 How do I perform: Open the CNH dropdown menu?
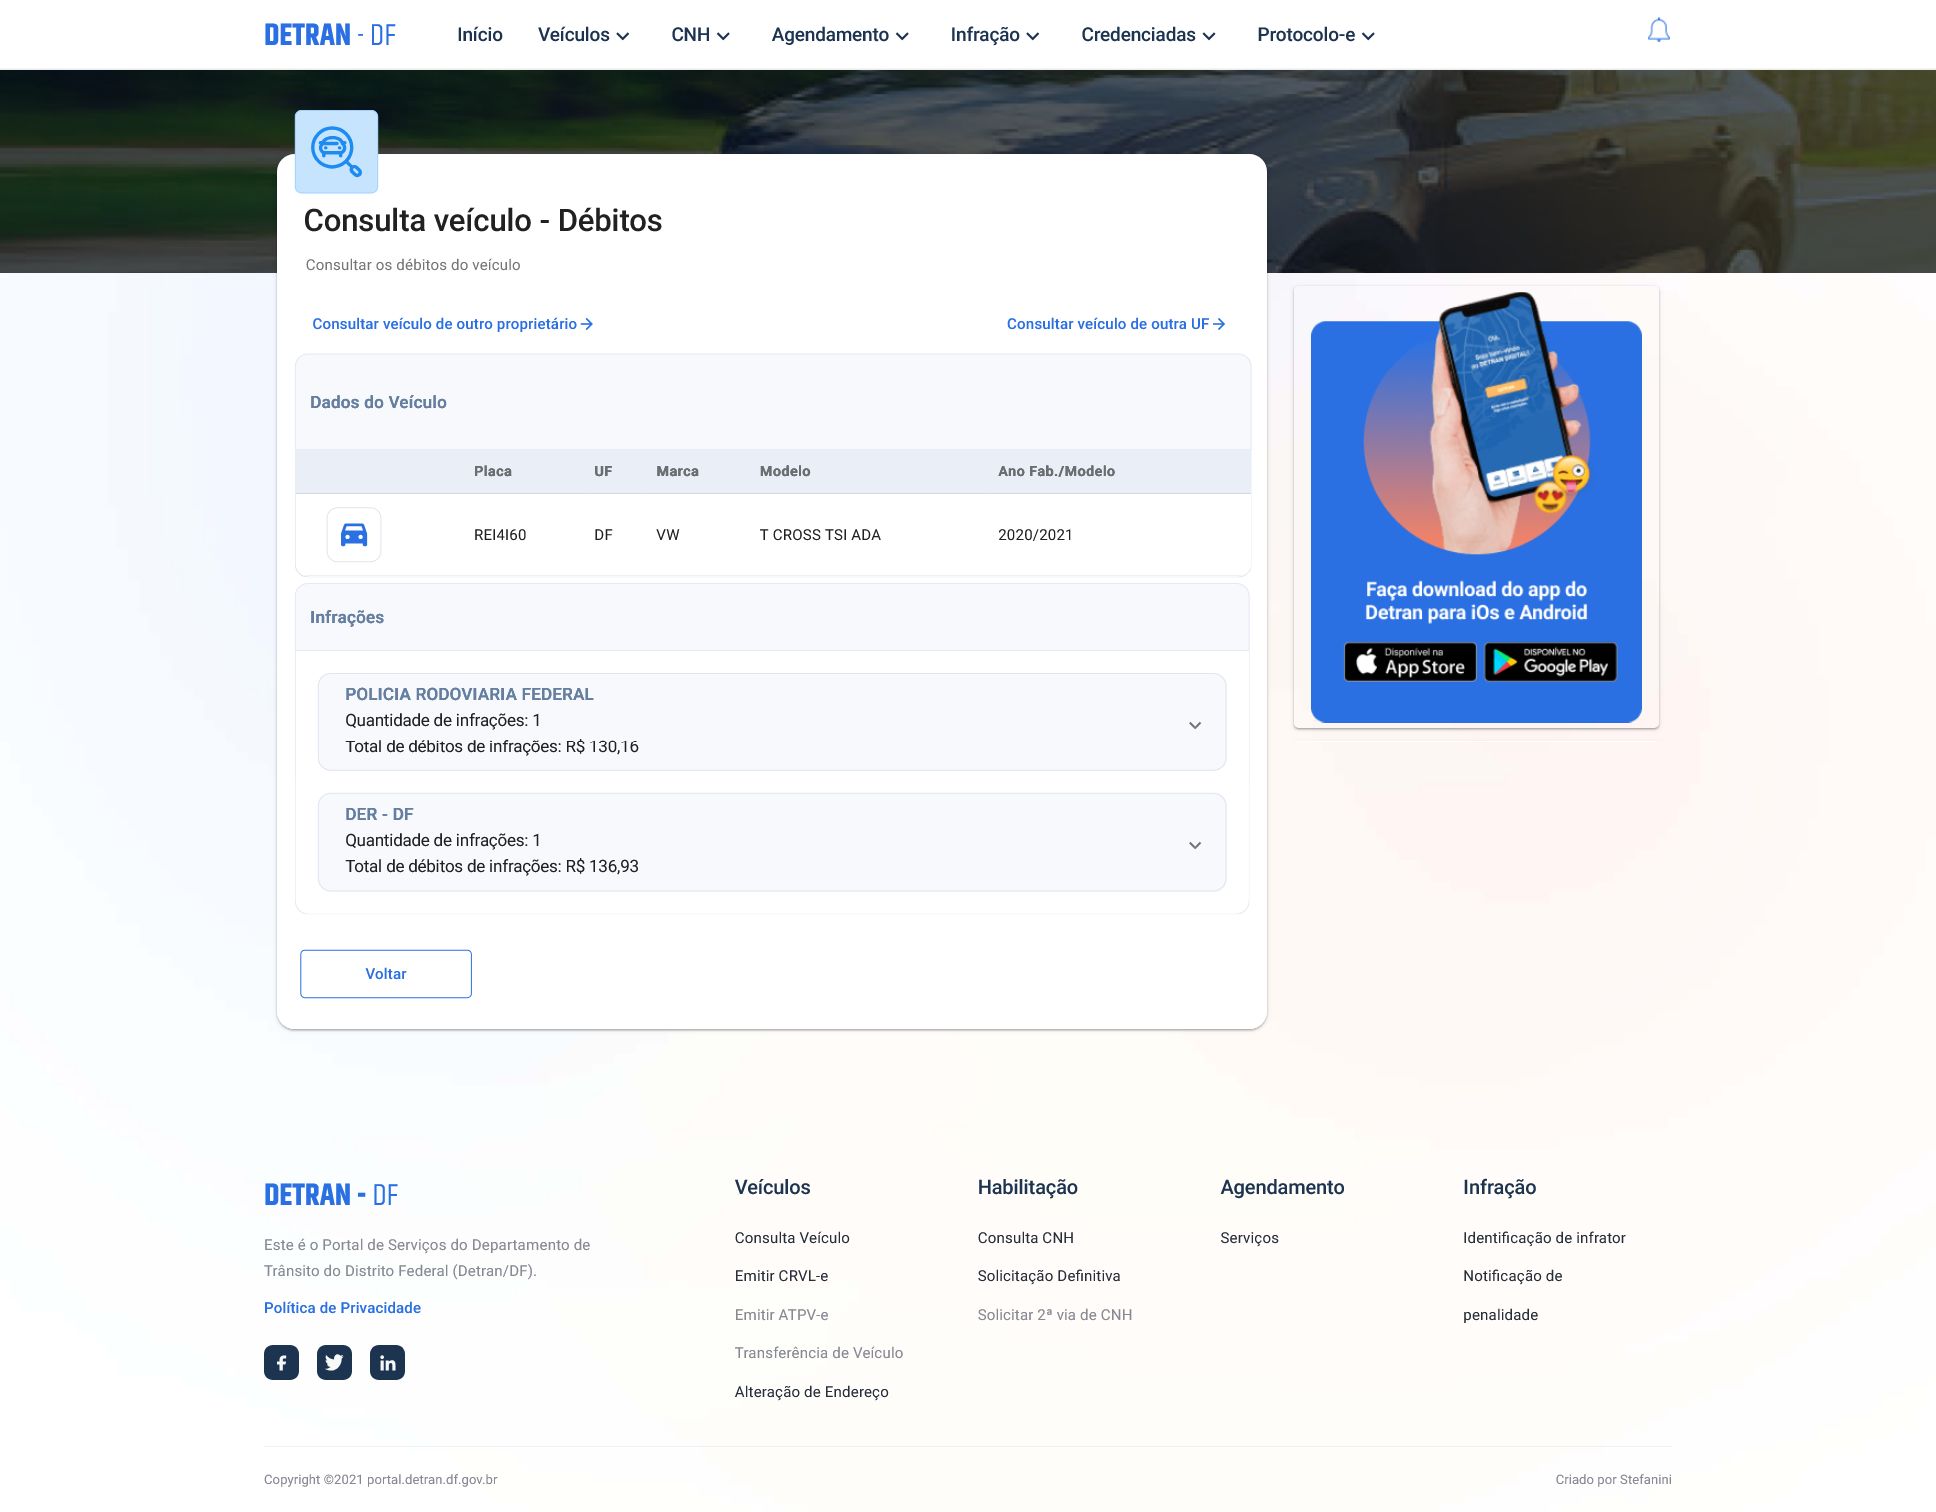click(700, 35)
